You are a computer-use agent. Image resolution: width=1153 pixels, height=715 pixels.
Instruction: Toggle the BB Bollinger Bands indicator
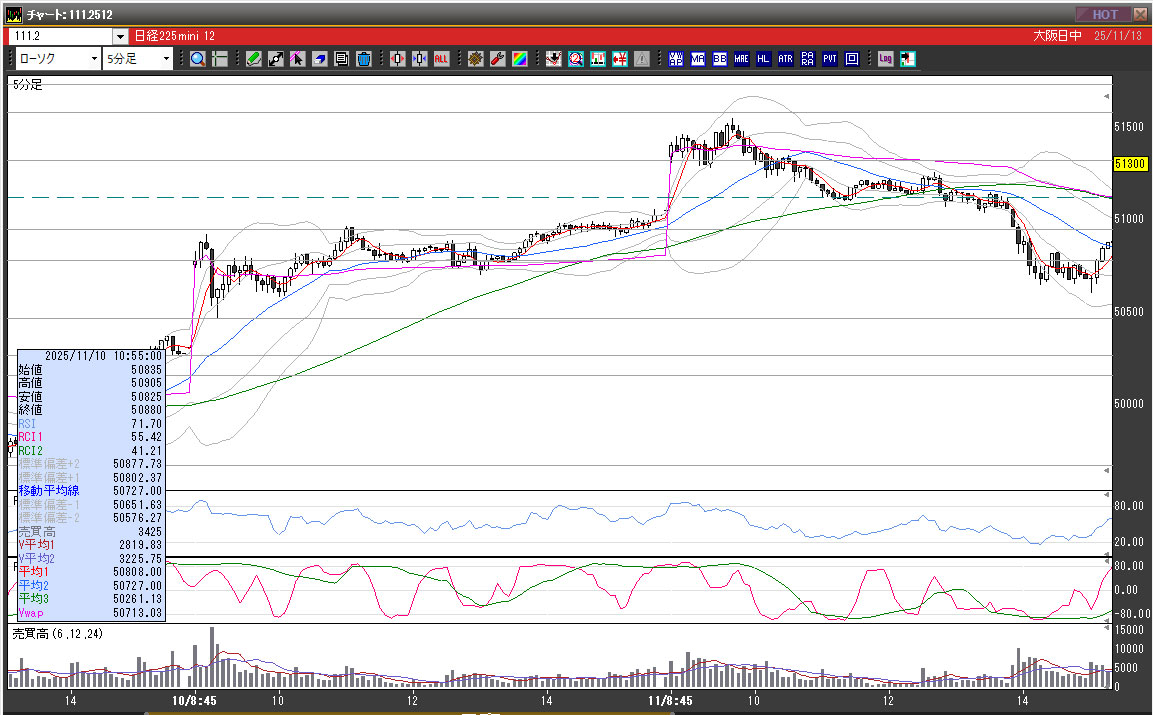tap(720, 59)
